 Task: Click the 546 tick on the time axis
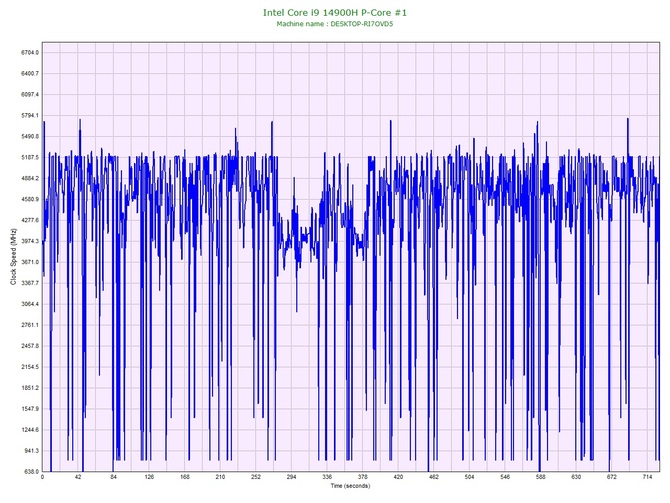pos(505,477)
